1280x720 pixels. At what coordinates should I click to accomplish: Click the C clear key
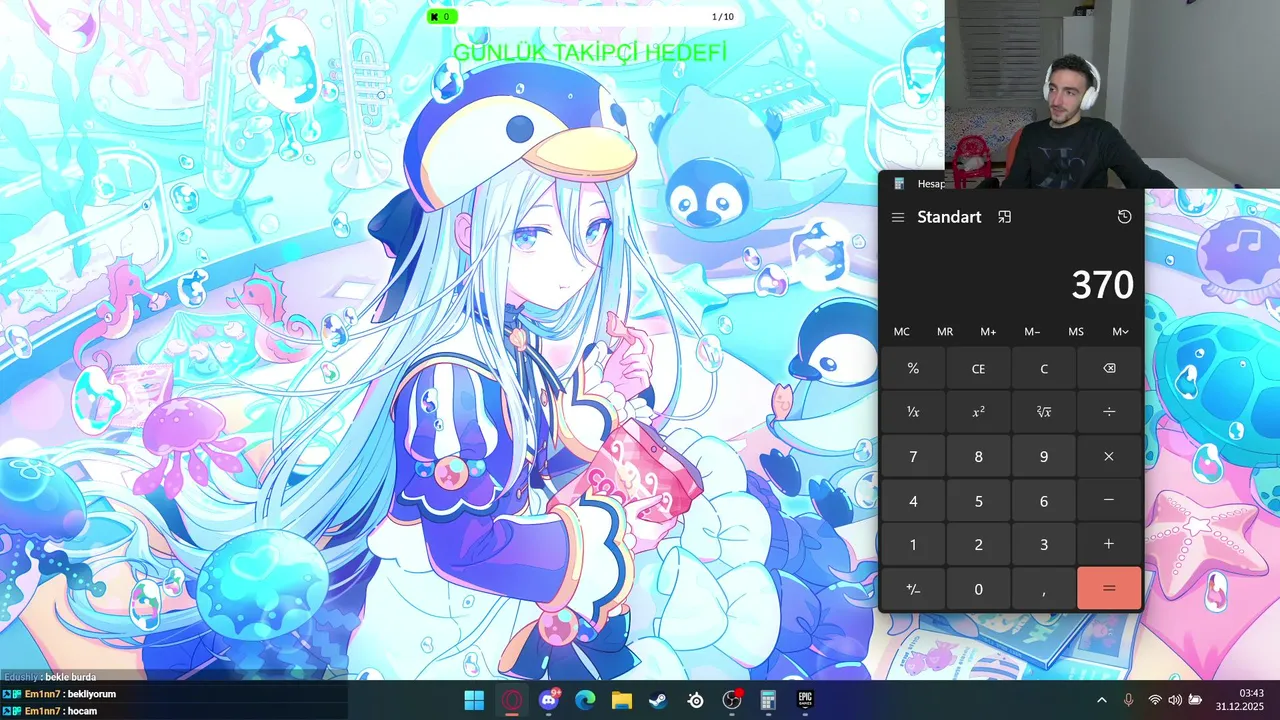[x=1044, y=368]
